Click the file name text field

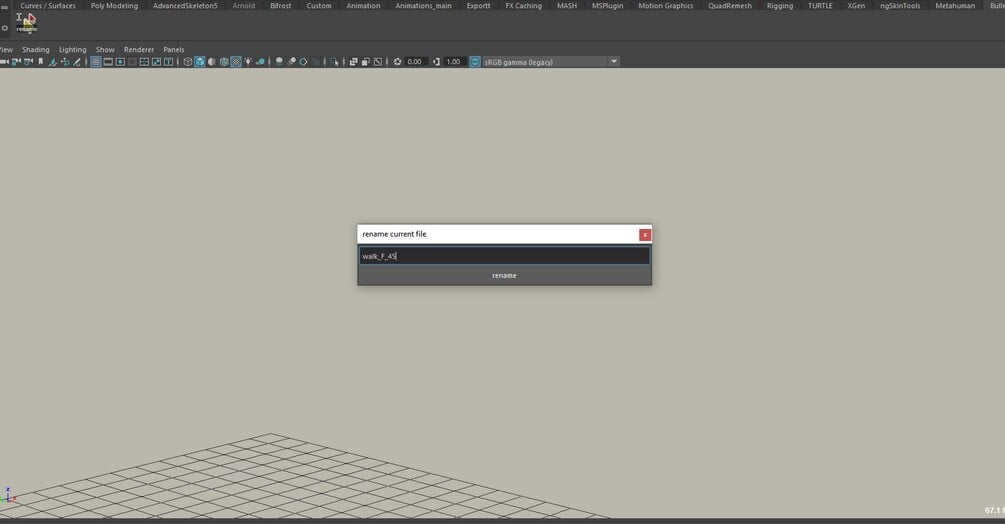504,256
